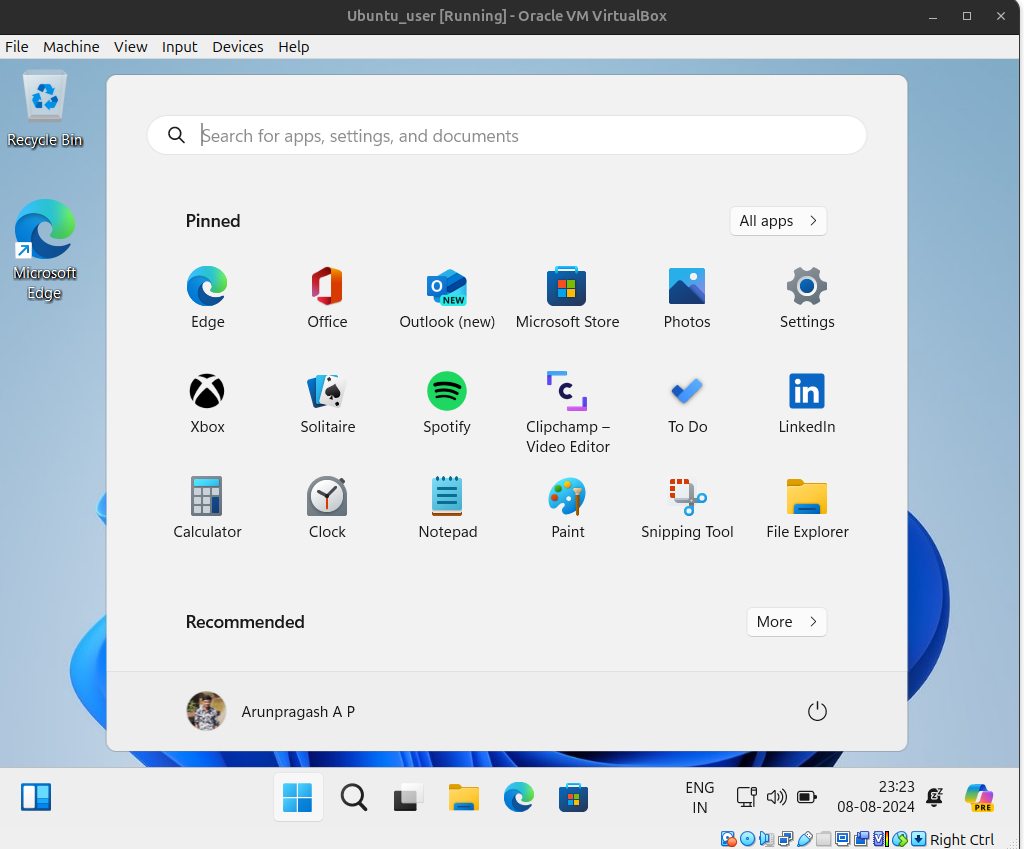Click VirtualBox keyboard capture arrow icon

[x=918, y=839]
